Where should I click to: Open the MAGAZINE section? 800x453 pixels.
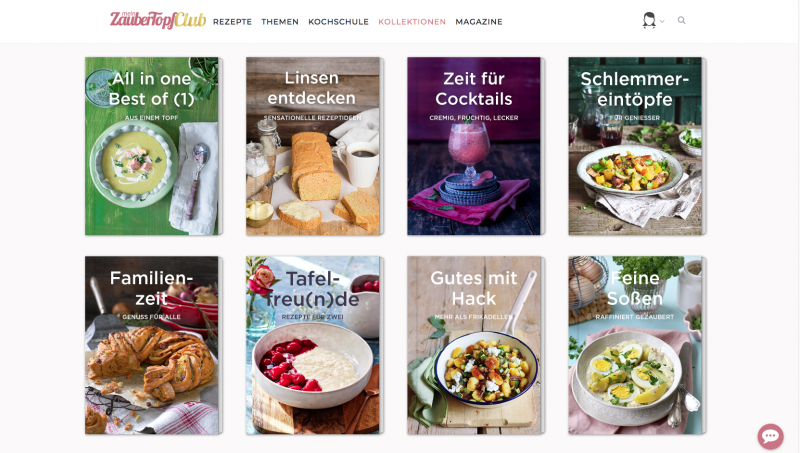tap(479, 22)
